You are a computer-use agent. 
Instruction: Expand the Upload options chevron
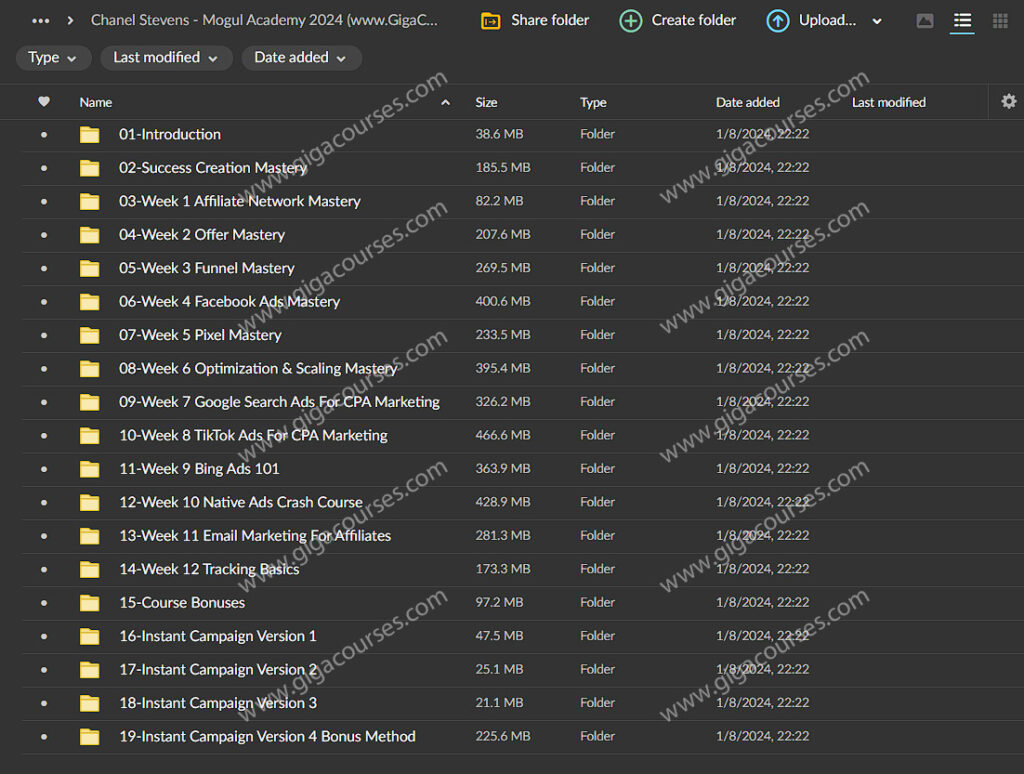(x=877, y=21)
